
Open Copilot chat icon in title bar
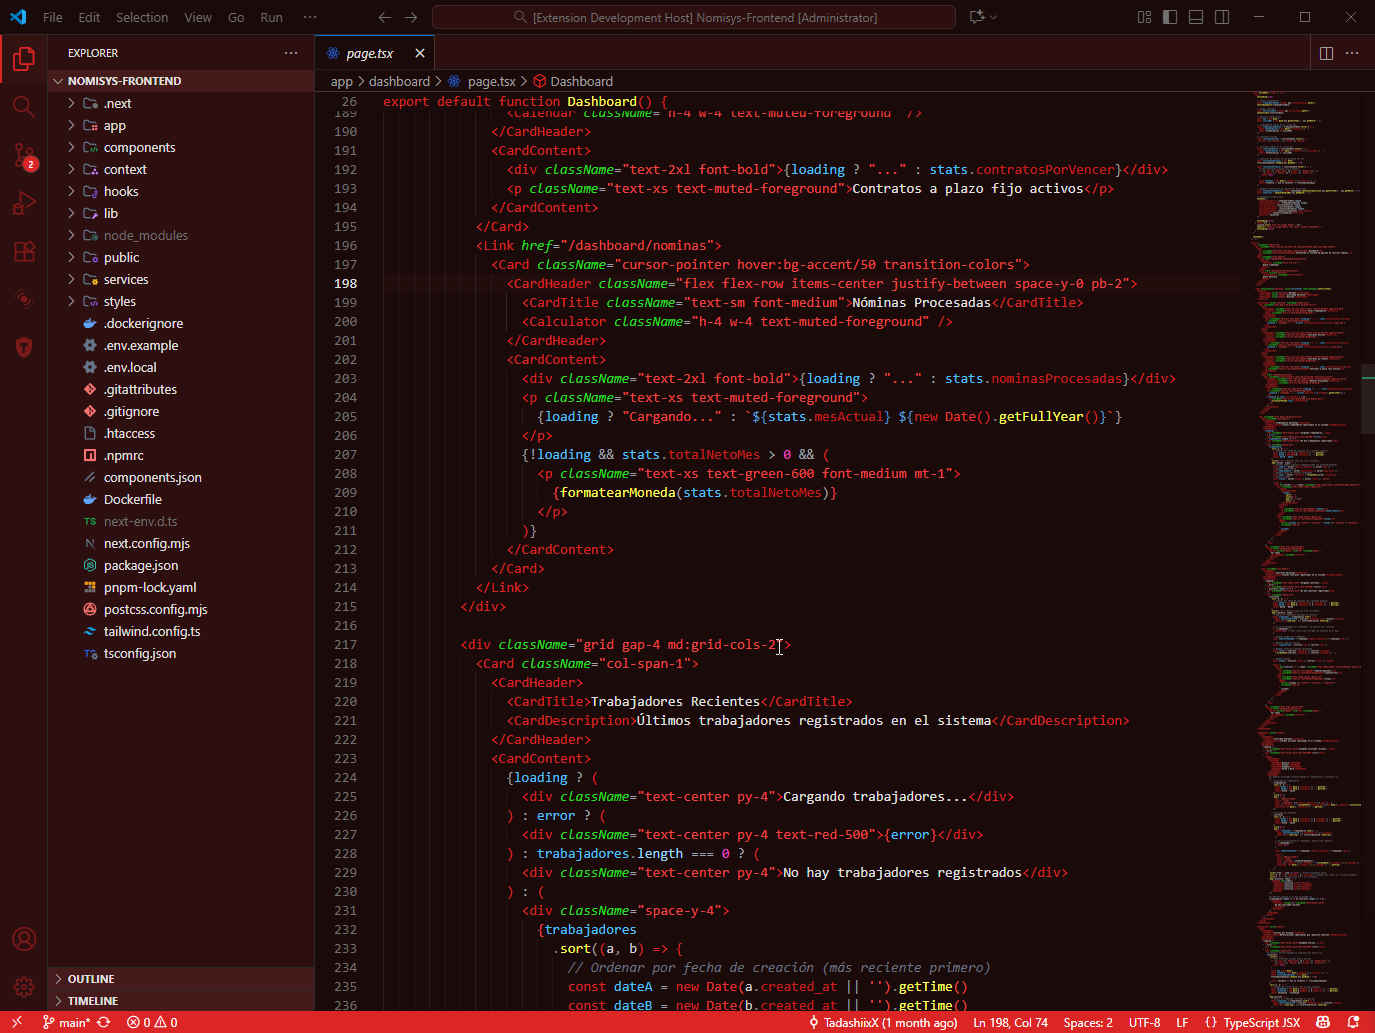coord(977,17)
